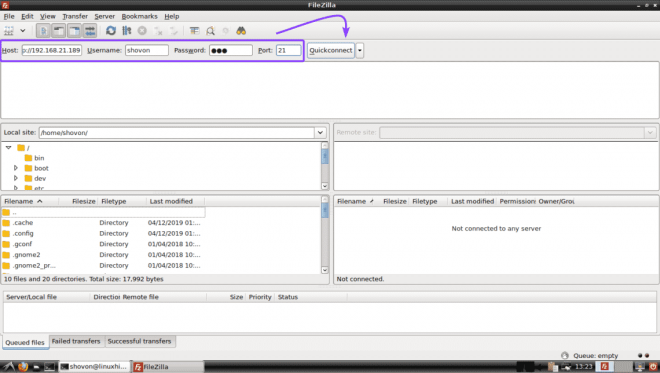Open the Transfer menu
660x373 pixels.
click(x=75, y=16)
